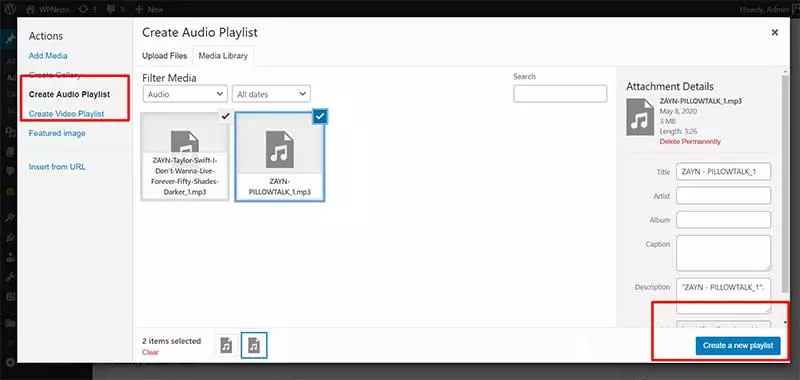Open the Audio media type filter dropdown

(x=185, y=94)
